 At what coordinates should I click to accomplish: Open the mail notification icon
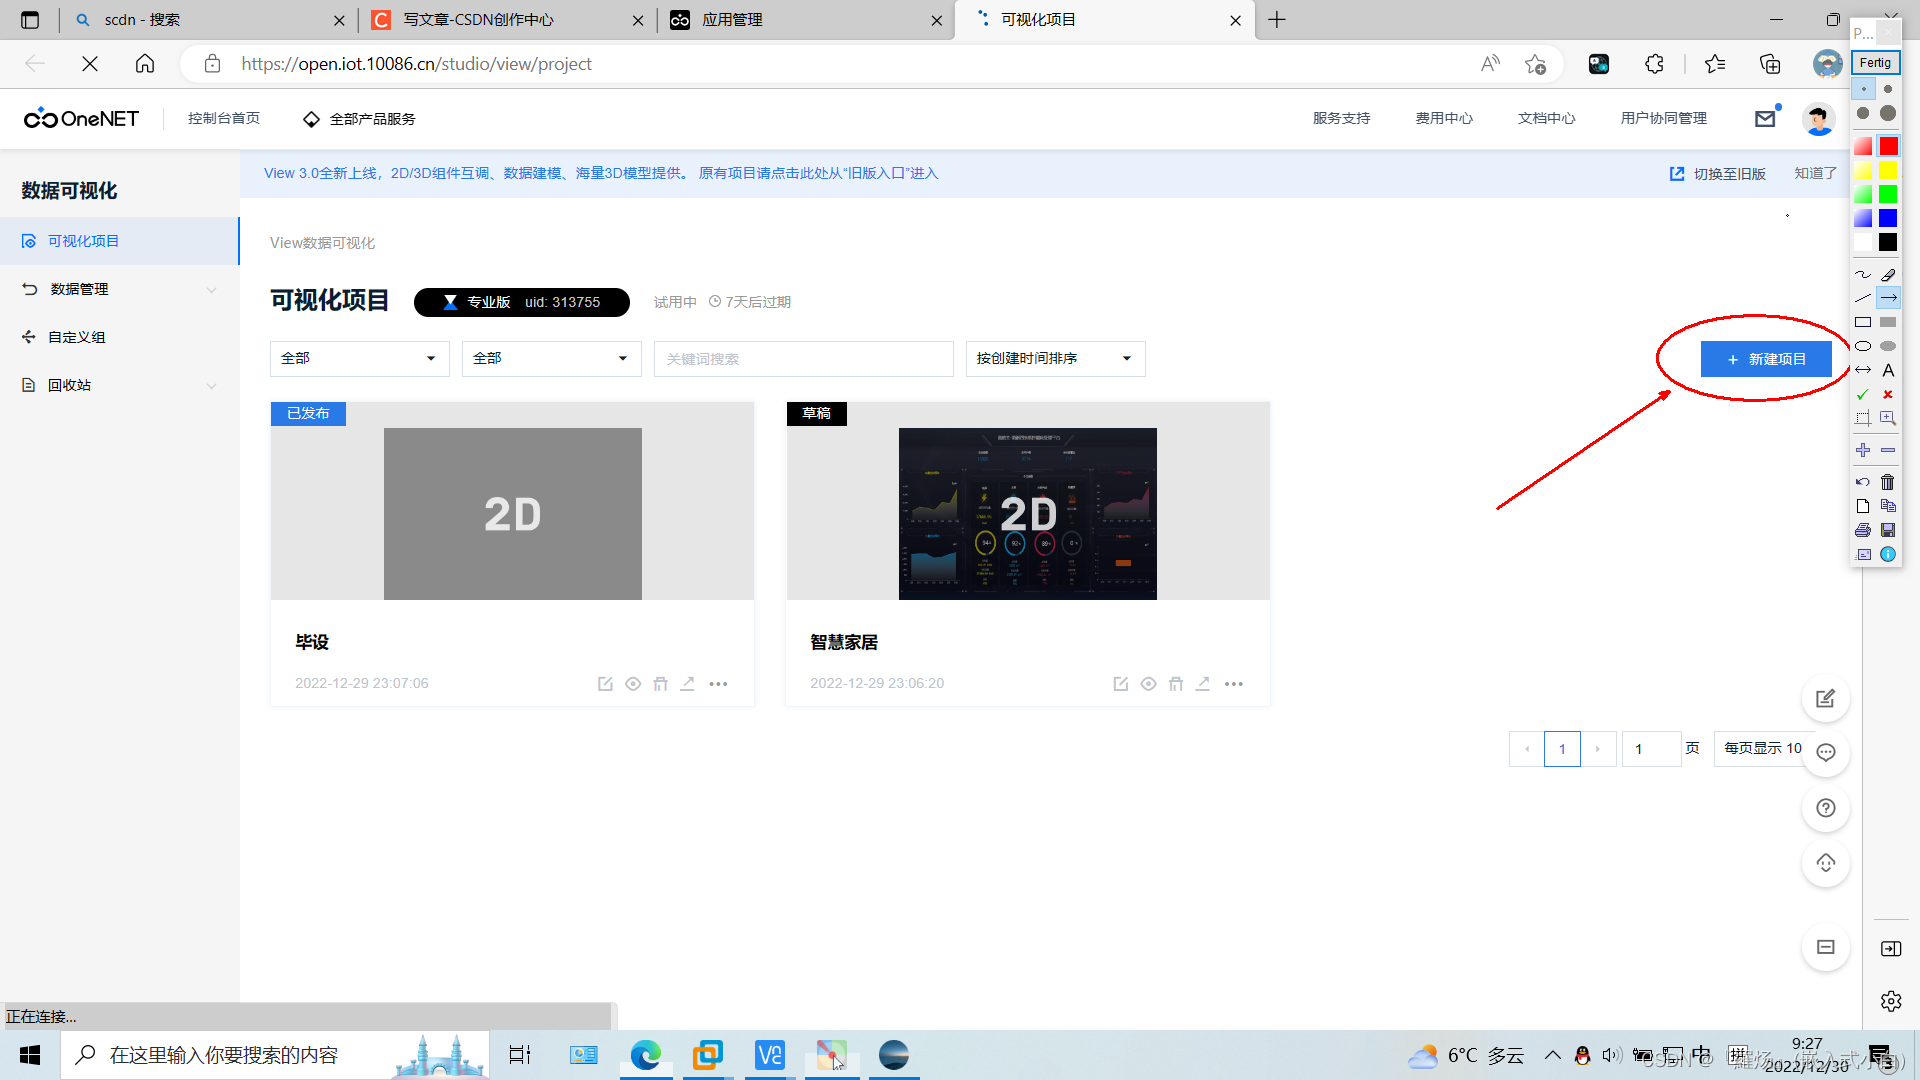pos(1765,119)
